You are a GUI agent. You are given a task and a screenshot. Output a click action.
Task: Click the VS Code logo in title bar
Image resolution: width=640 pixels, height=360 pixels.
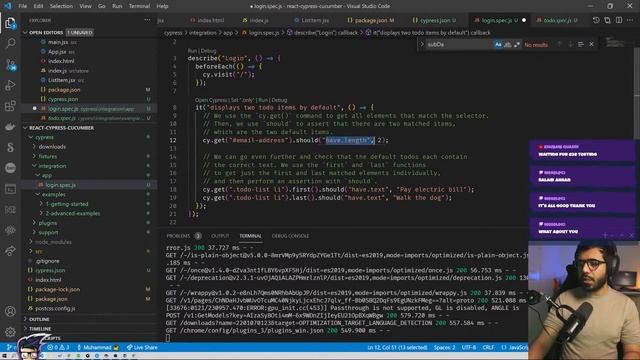click(7, 6)
